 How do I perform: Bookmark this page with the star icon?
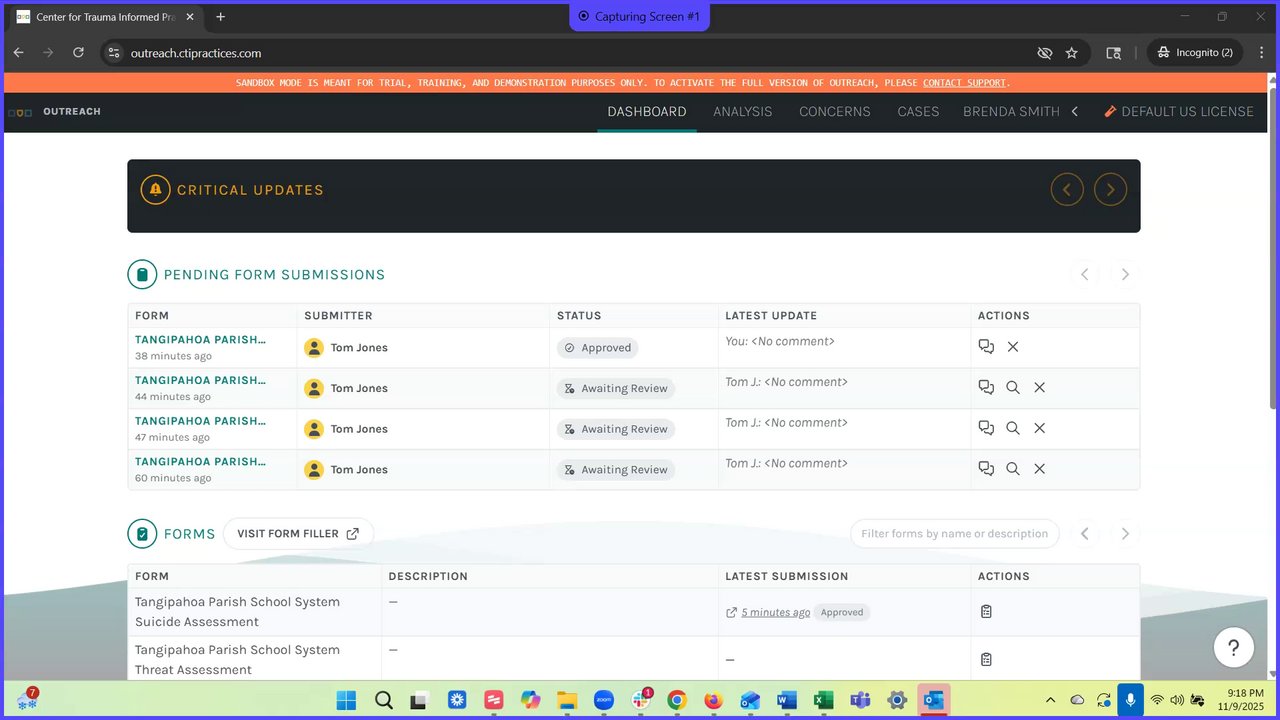point(1072,53)
